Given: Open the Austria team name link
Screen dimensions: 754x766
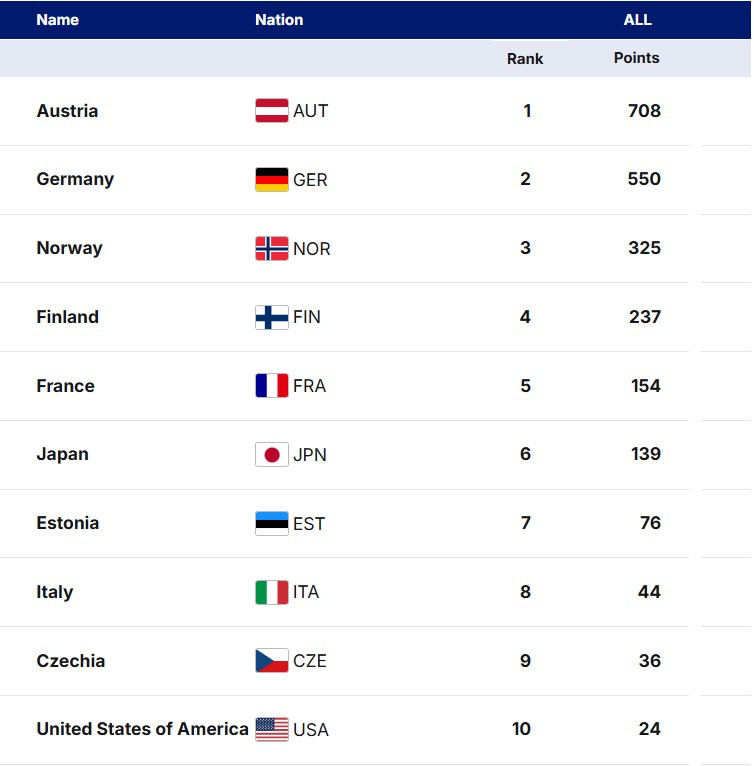Looking at the screenshot, I should click(x=67, y=111).
